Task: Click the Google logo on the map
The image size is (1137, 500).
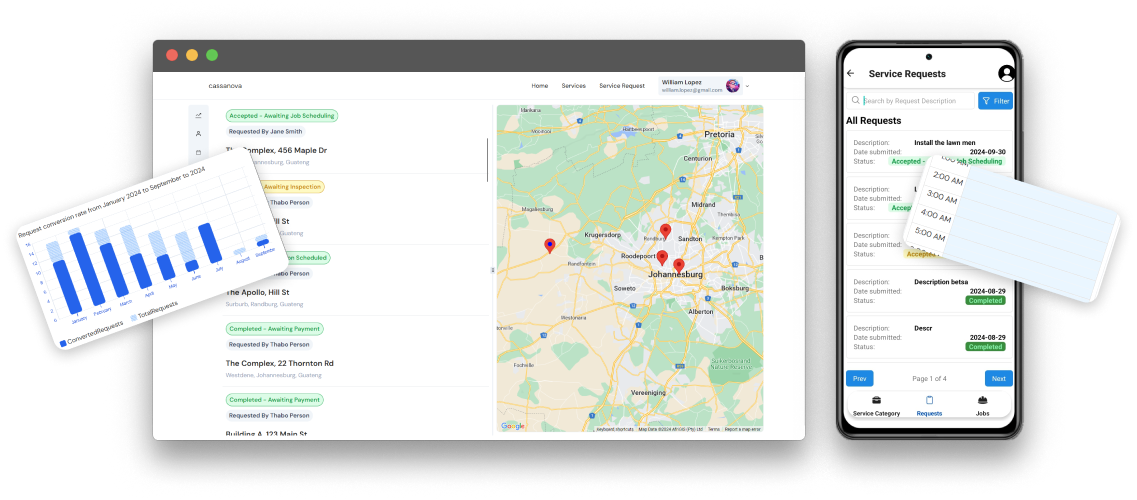Action: pos(513,426)
